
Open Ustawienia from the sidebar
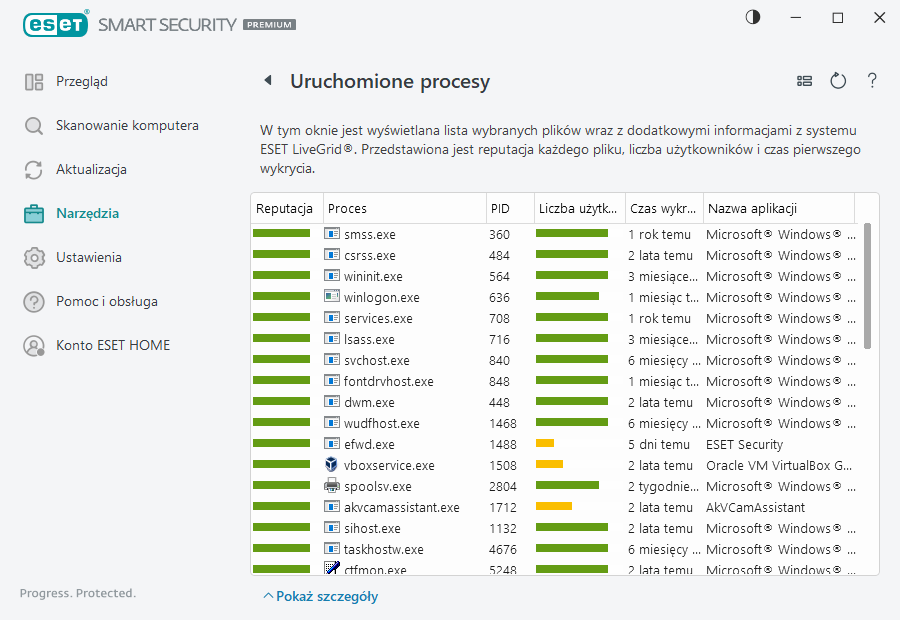point(89,257)
